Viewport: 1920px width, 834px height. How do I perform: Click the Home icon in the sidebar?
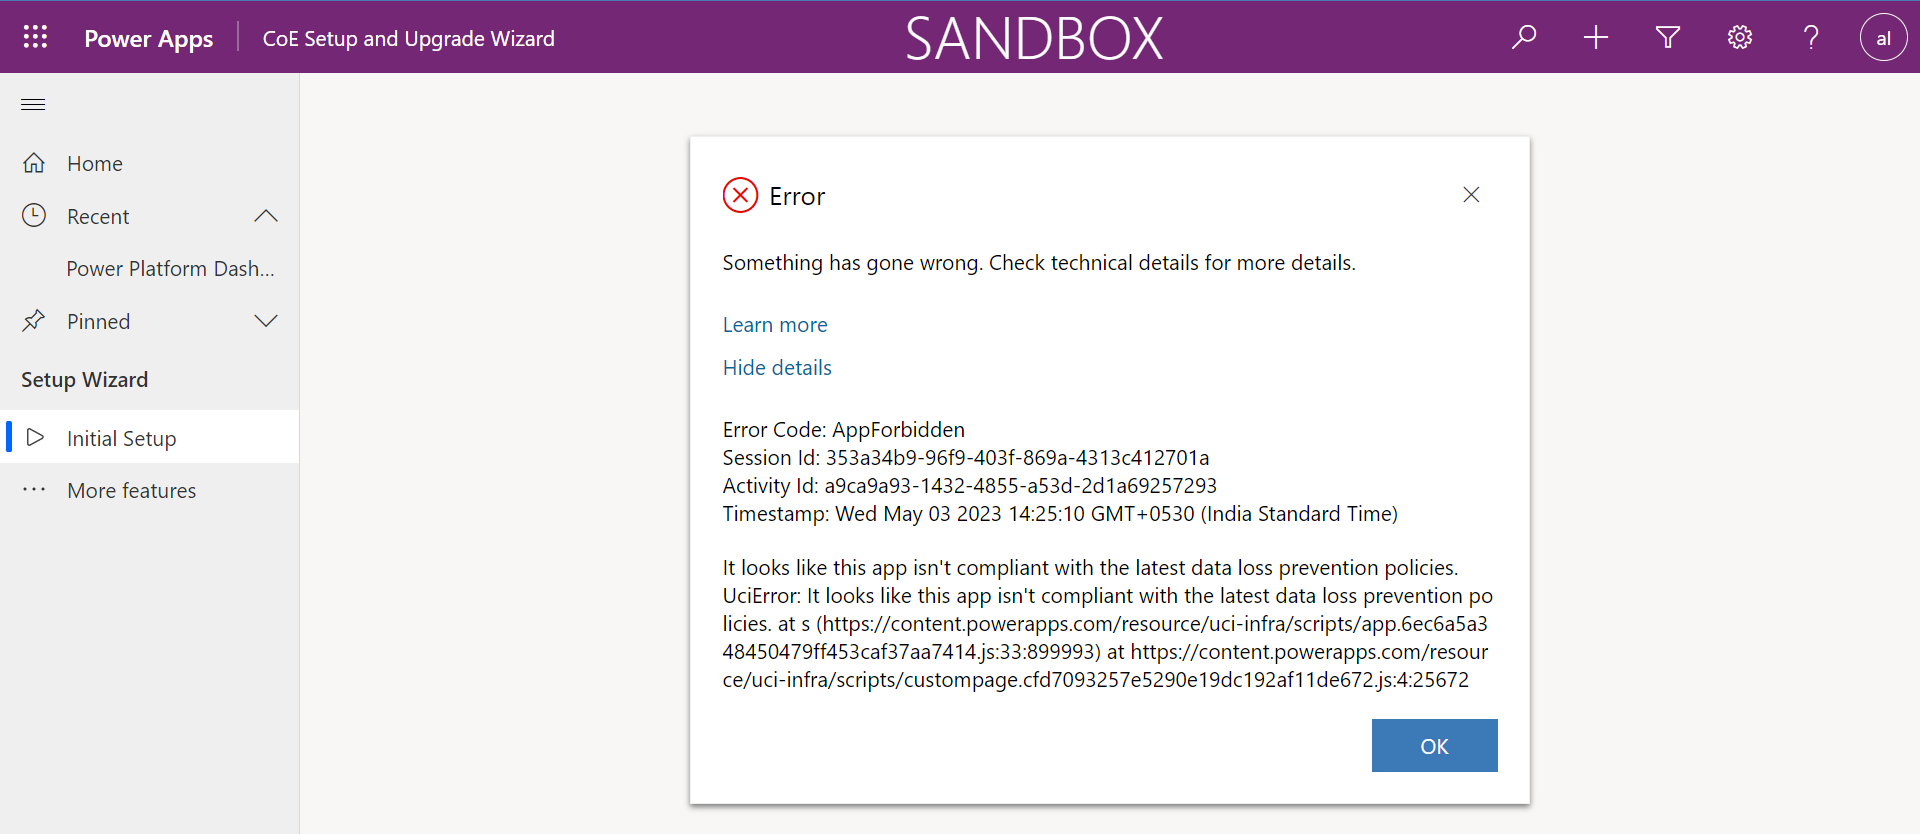coord(34,162)
